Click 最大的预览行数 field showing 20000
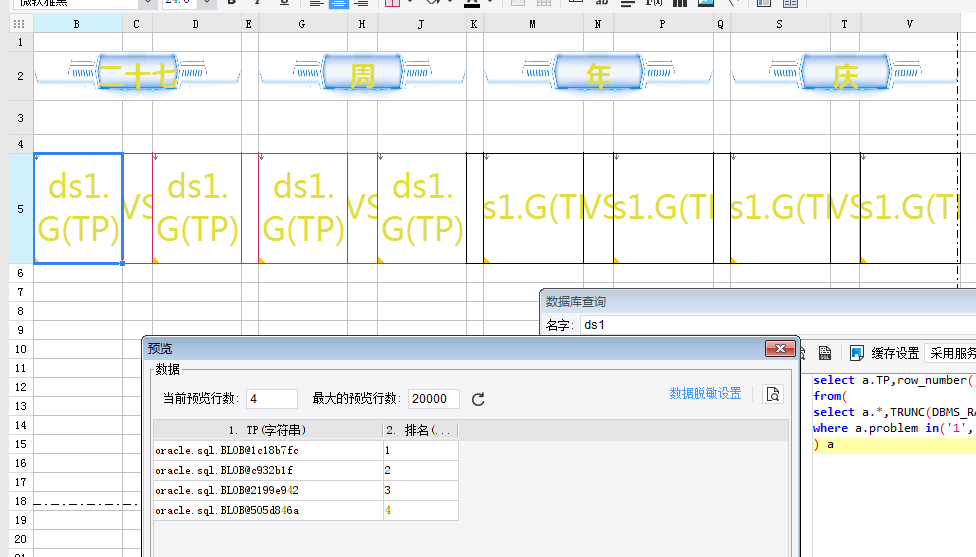The image size is (976, 557). point(434,398)
